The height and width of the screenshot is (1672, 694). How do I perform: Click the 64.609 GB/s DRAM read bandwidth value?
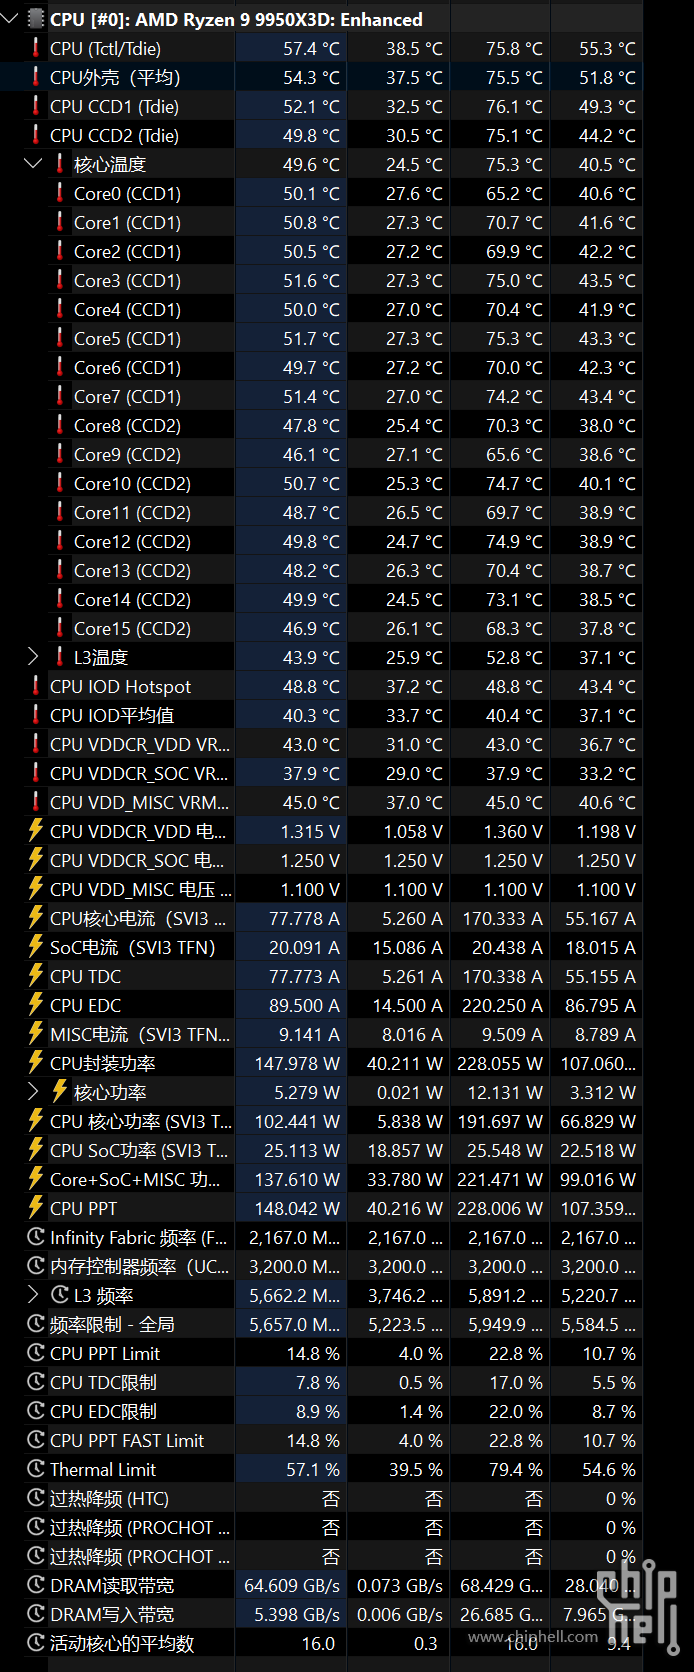point(292,1585)
